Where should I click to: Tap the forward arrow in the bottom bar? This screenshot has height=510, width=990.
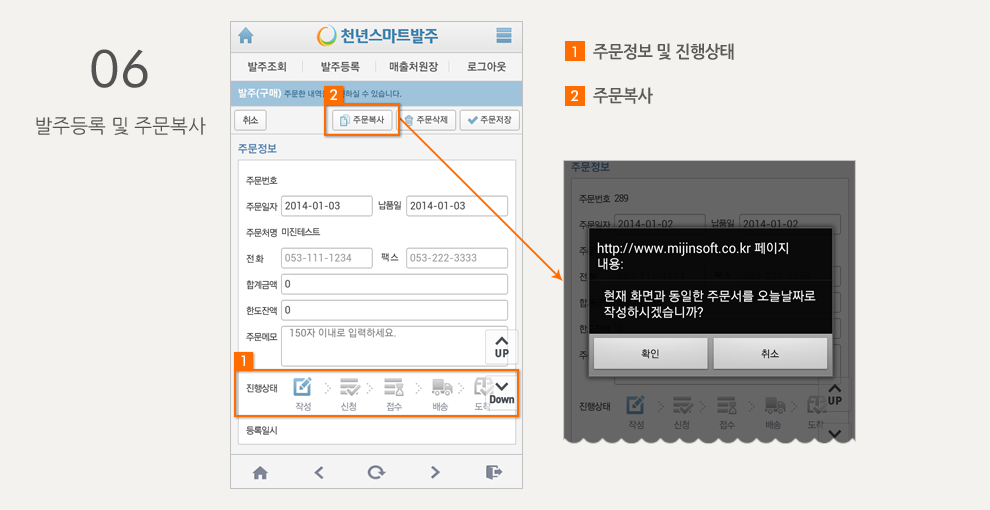point(434,472)
